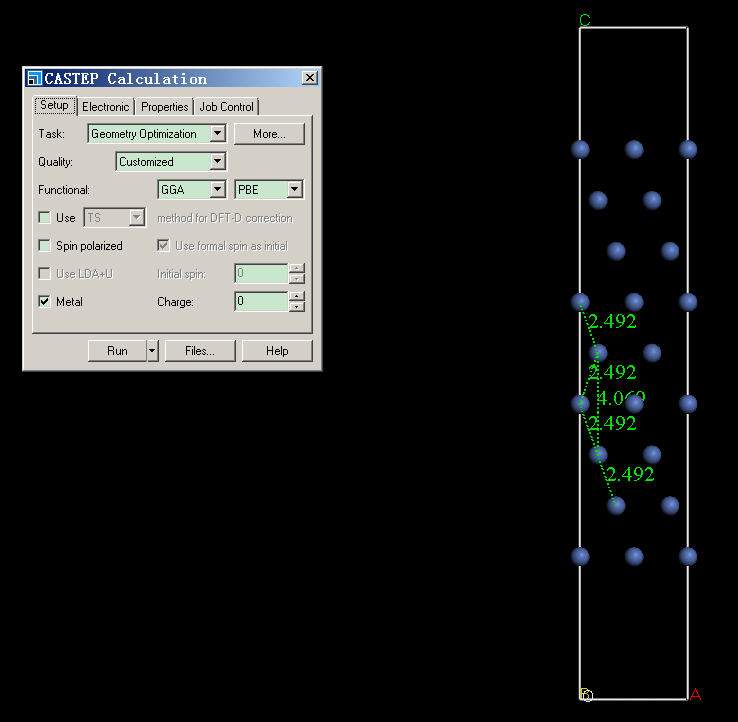Screen dimensions: 738x722
Task: Increase Charge with up arrow
Action: click(x=297, y=296)
